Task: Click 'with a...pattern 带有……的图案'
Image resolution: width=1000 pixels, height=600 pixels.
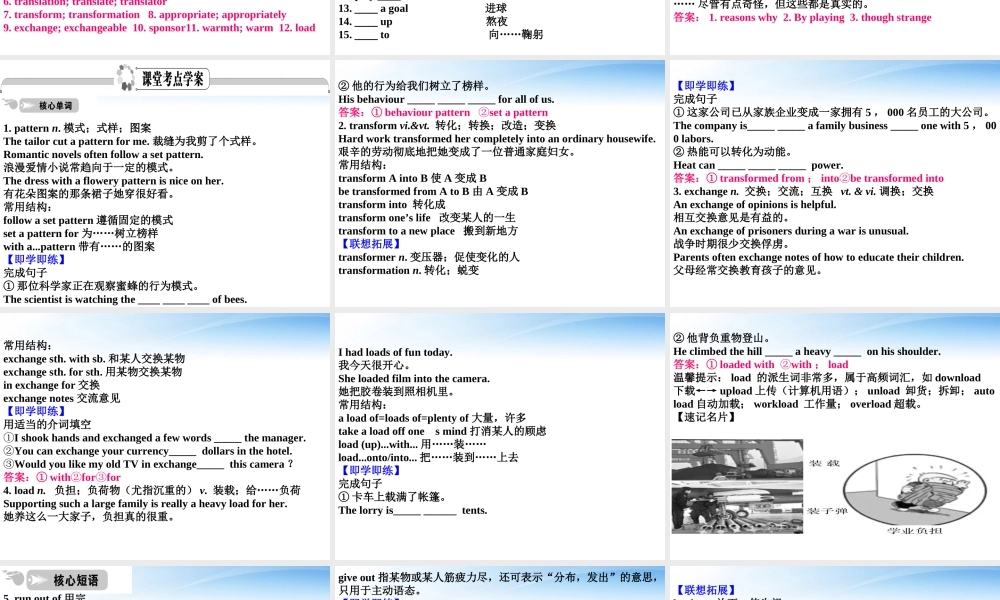Action: click(79, 246)
